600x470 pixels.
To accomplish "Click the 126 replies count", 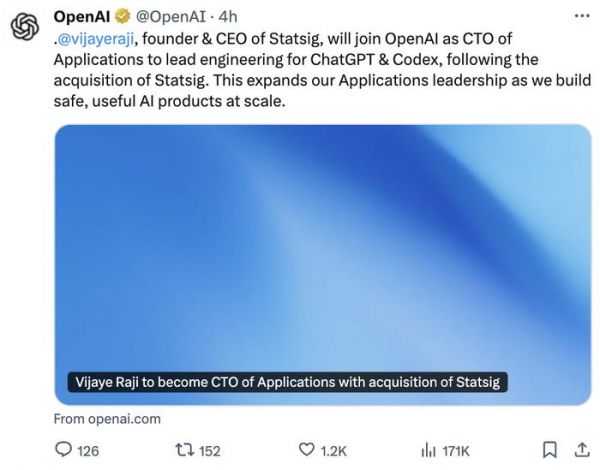I will tap(88, 451).
